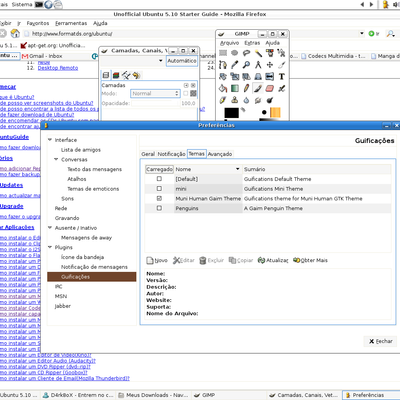400x400 pixels.
Task: Select the Blur/Sharpen droplet tool
Action: pyautogui.click(x=246, y=100)
